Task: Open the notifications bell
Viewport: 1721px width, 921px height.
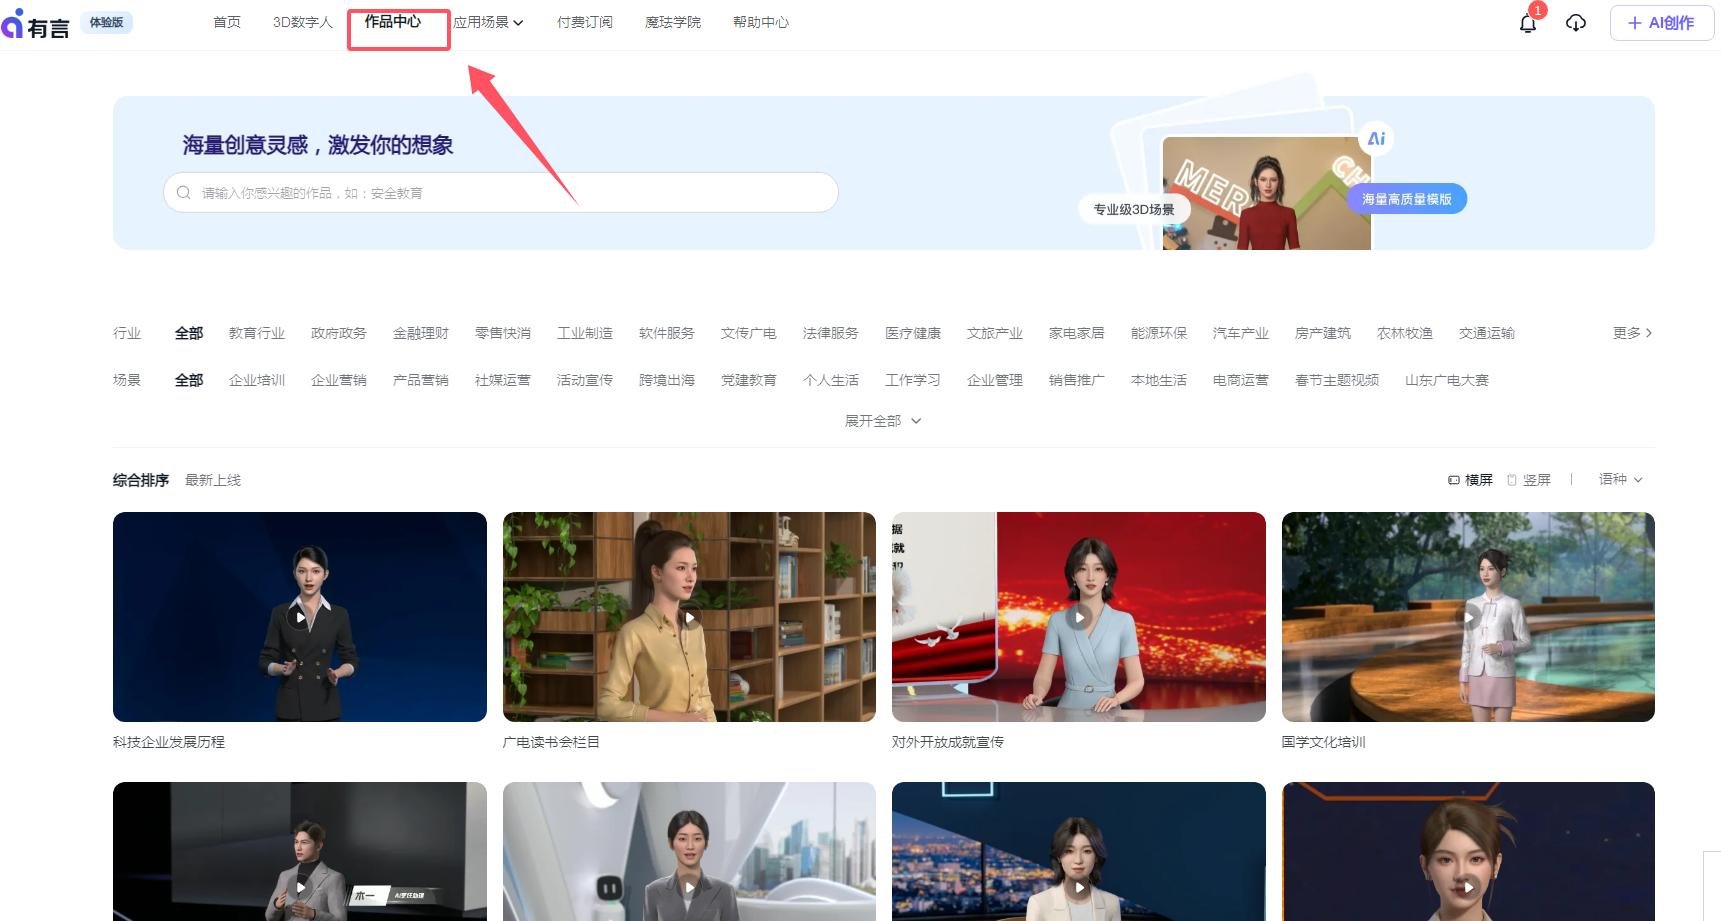Action: pos(1527,24)
